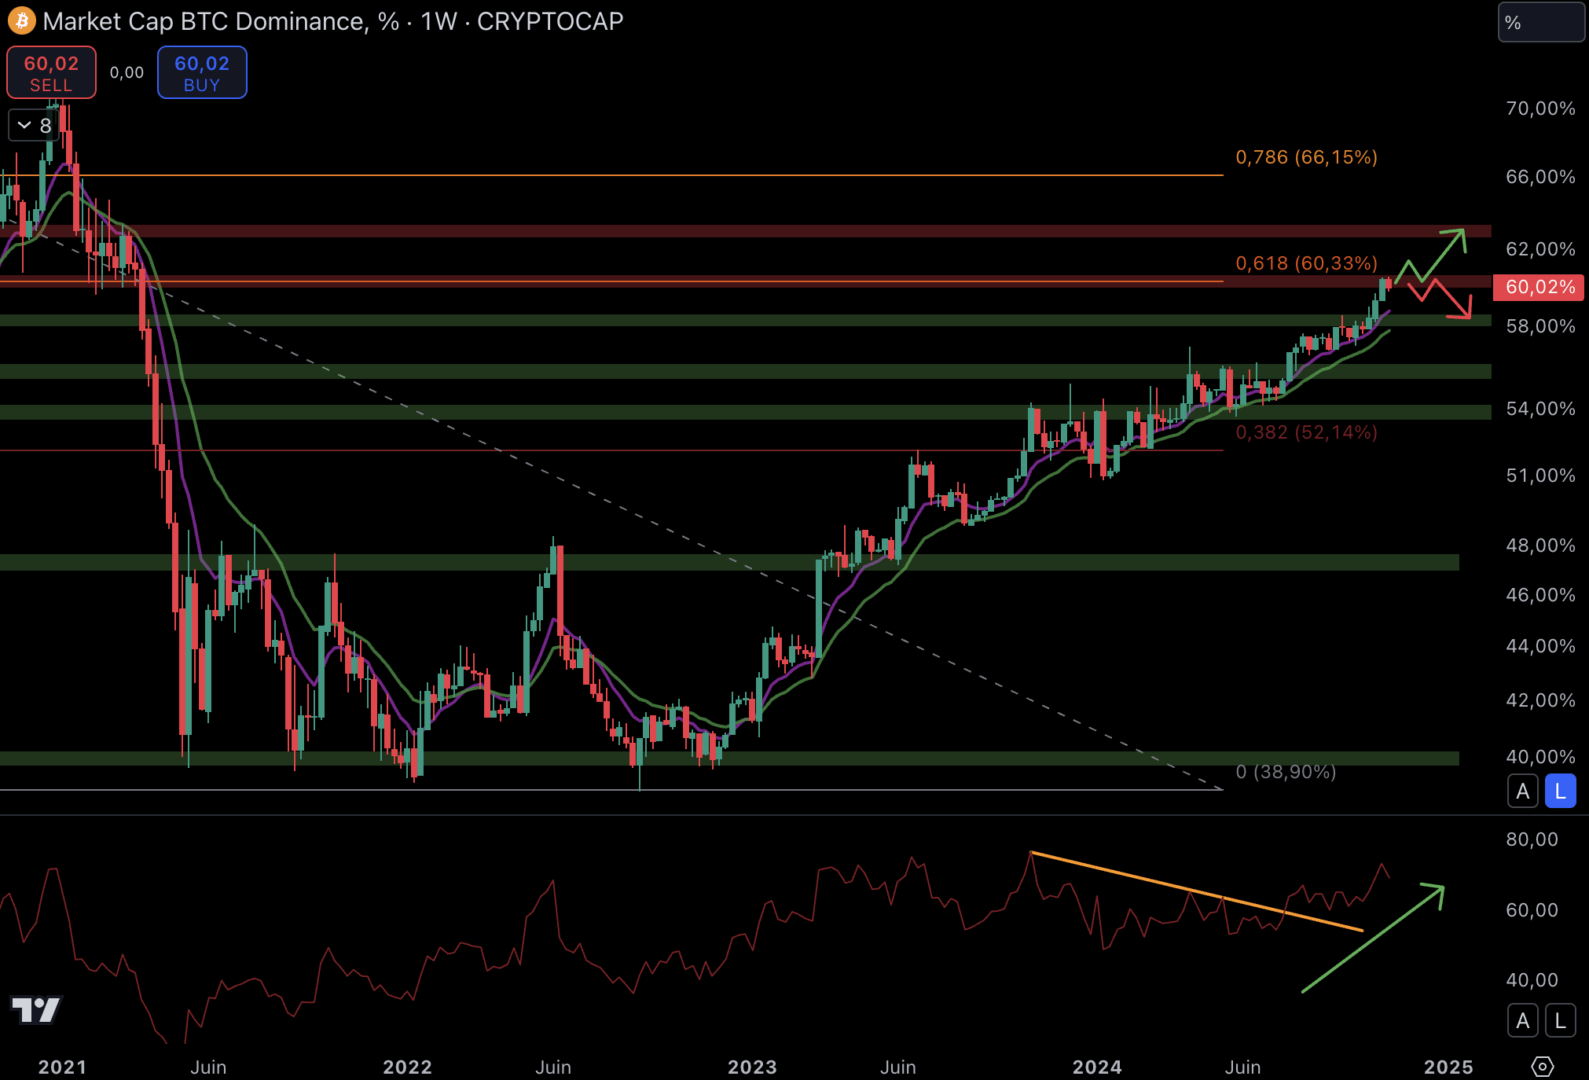Open the % unit selector dropdown
This screenshot has height=1080, width=1589.
pyautogui.click(x=1540, y=22)
